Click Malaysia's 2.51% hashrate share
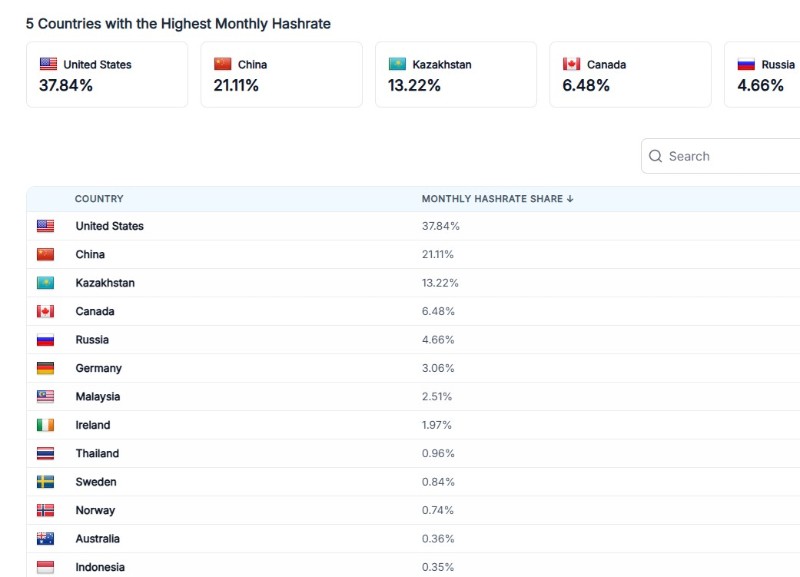The image size is (800, 577). tap(437, 396)
